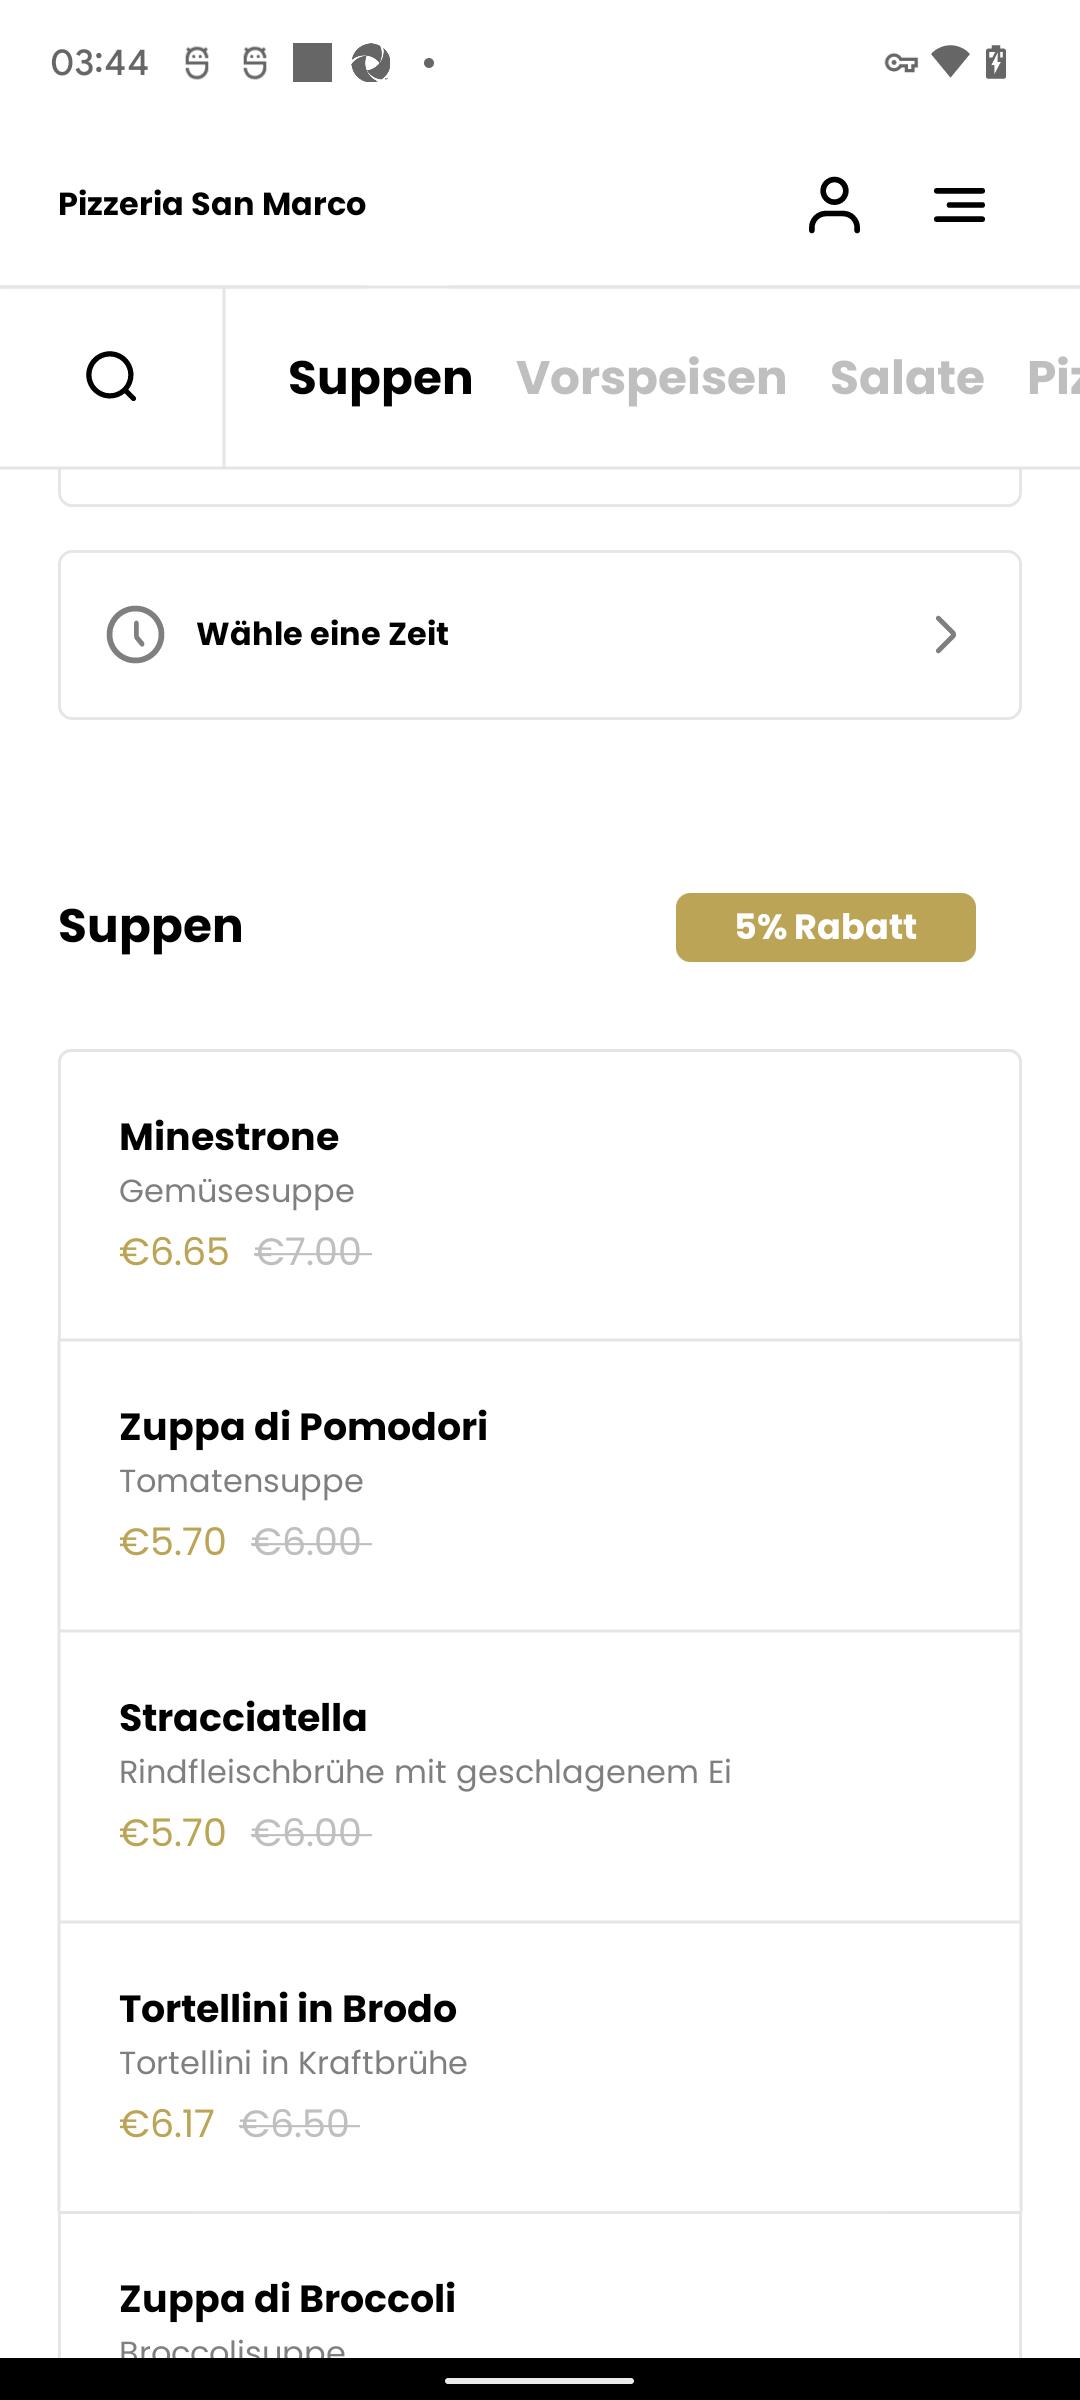
Task: Switch to the Vorspeisen tab
Action: [x=651, y=378]
